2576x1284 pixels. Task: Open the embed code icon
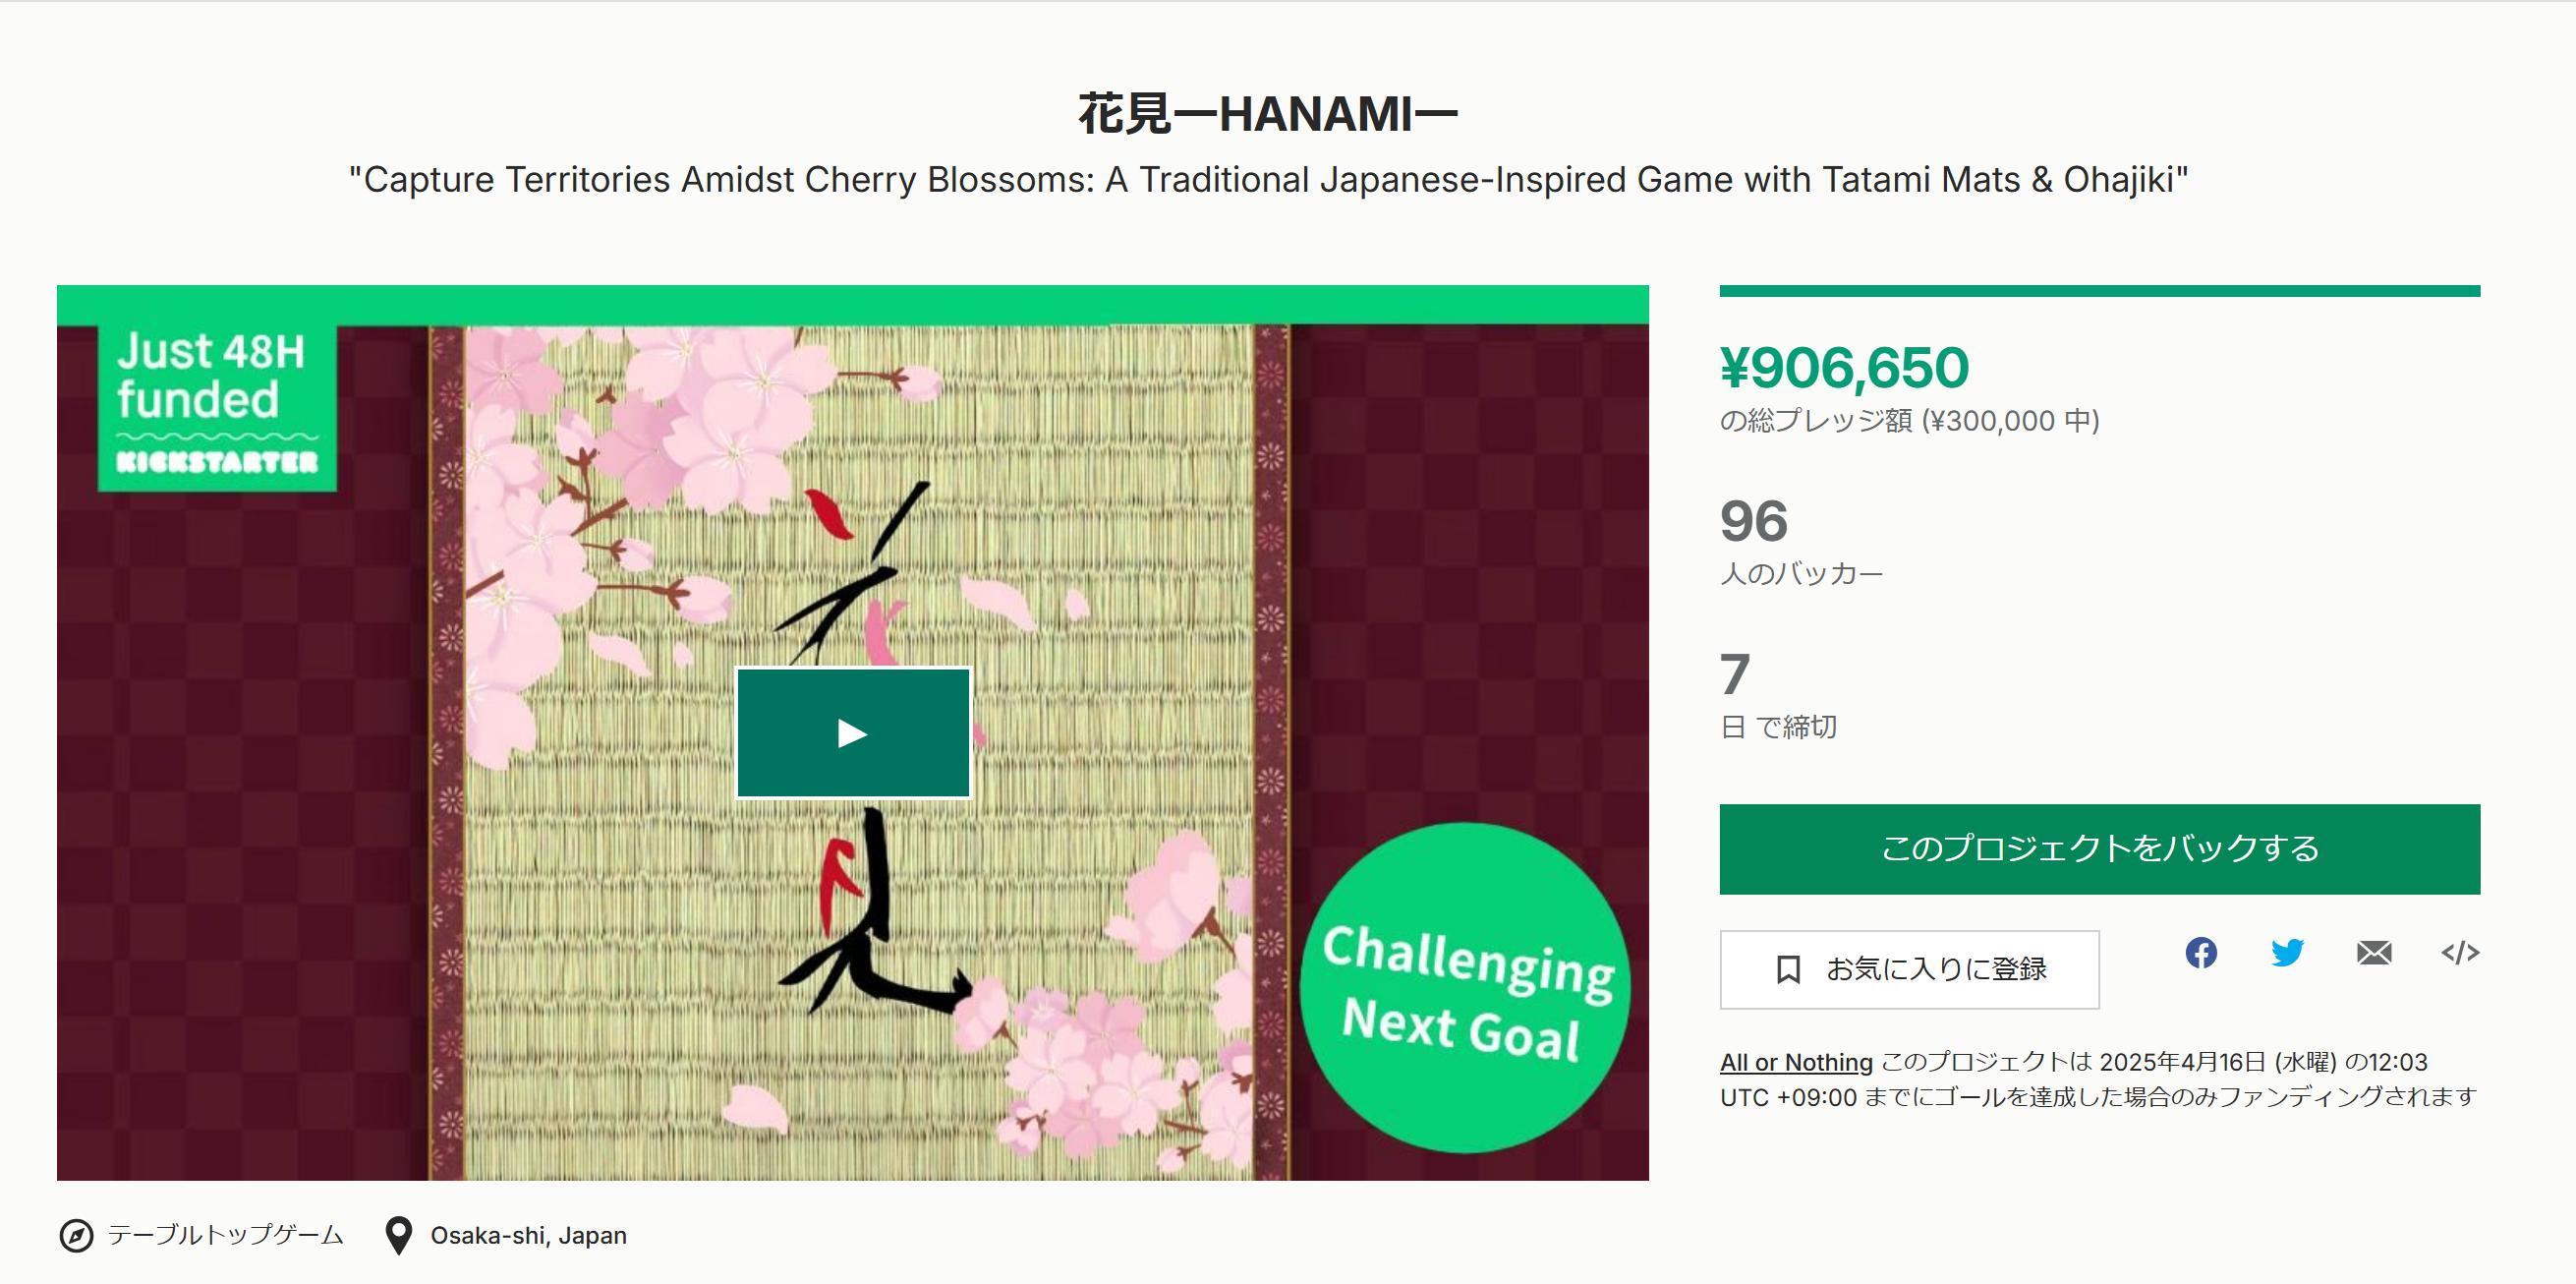pyautogui.click(x=2460, y=953)
